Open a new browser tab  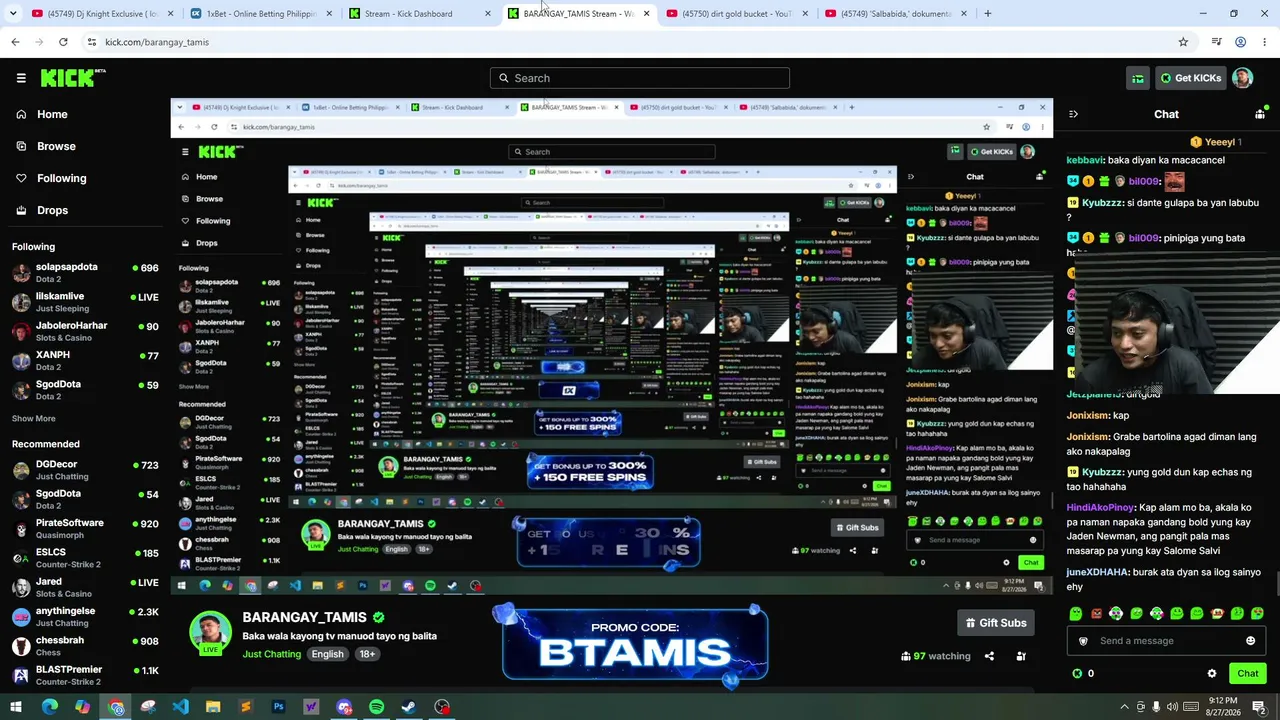[x=987, y=14]
